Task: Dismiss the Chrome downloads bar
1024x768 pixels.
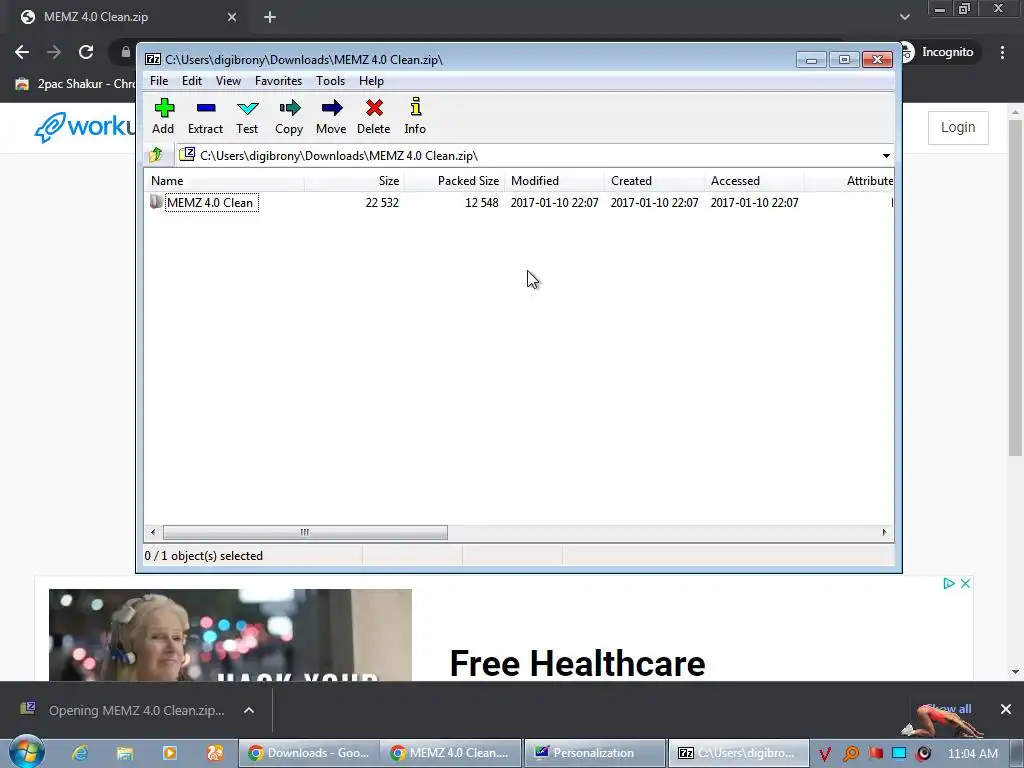Action: click(x=1006, y=709)
